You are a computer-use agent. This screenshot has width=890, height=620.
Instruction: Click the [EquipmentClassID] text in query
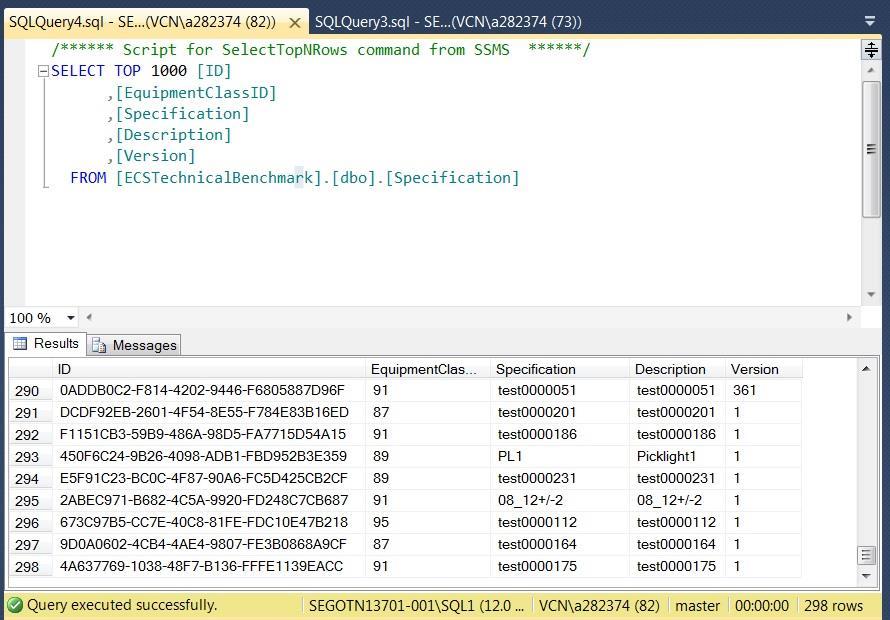click(x=196, y=93)
